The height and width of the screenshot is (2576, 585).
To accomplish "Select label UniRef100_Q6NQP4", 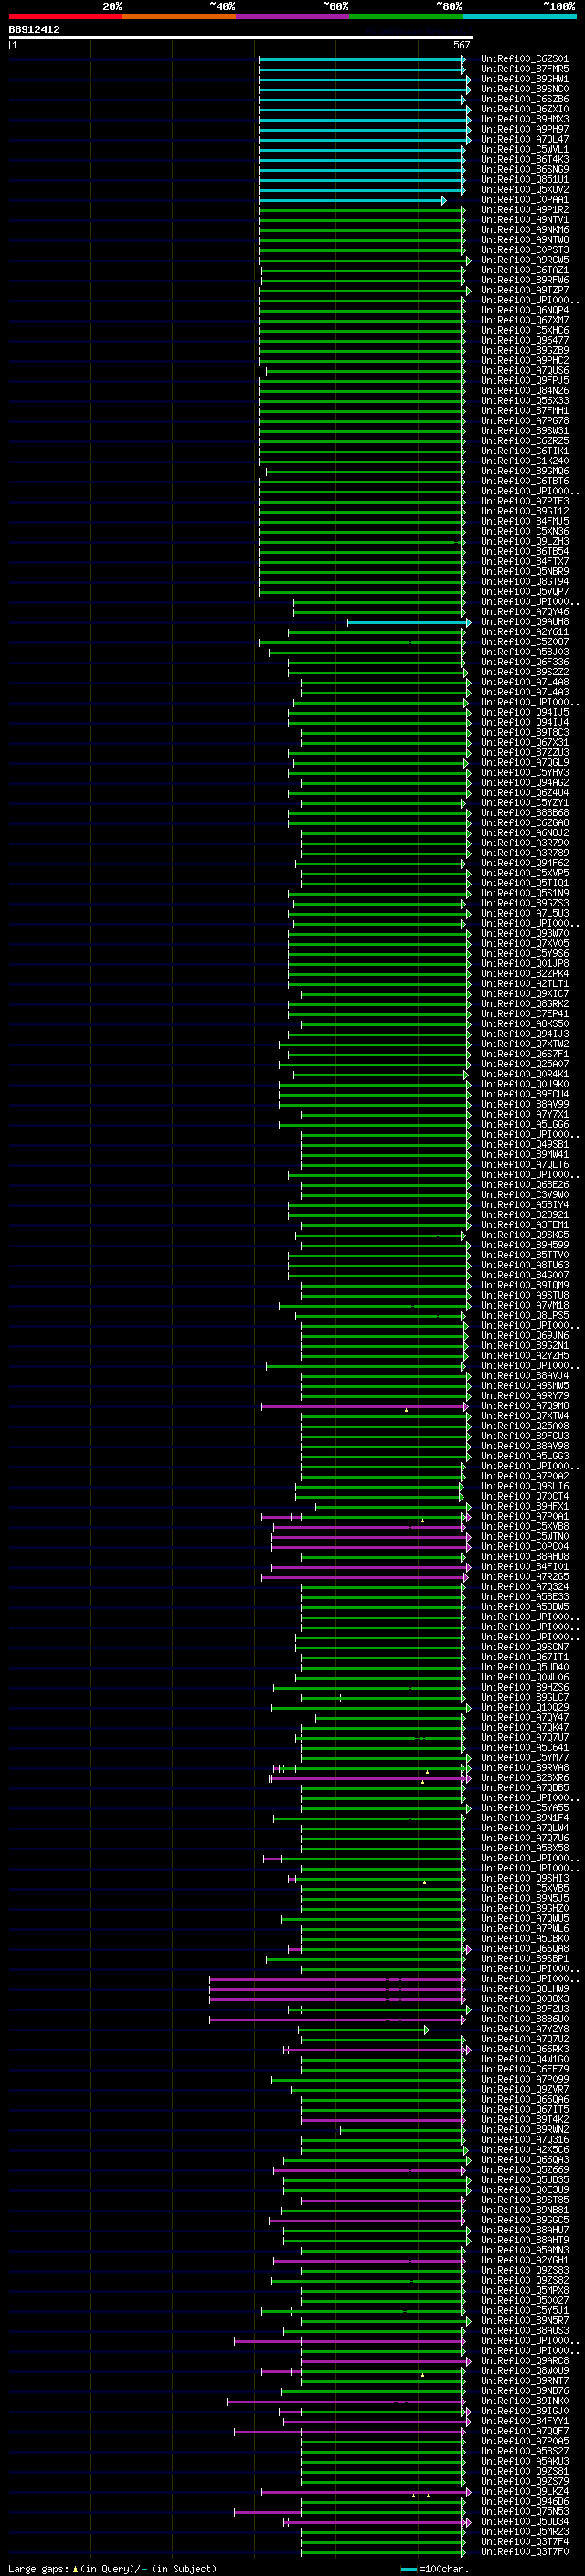I will [x=524, y=310].
